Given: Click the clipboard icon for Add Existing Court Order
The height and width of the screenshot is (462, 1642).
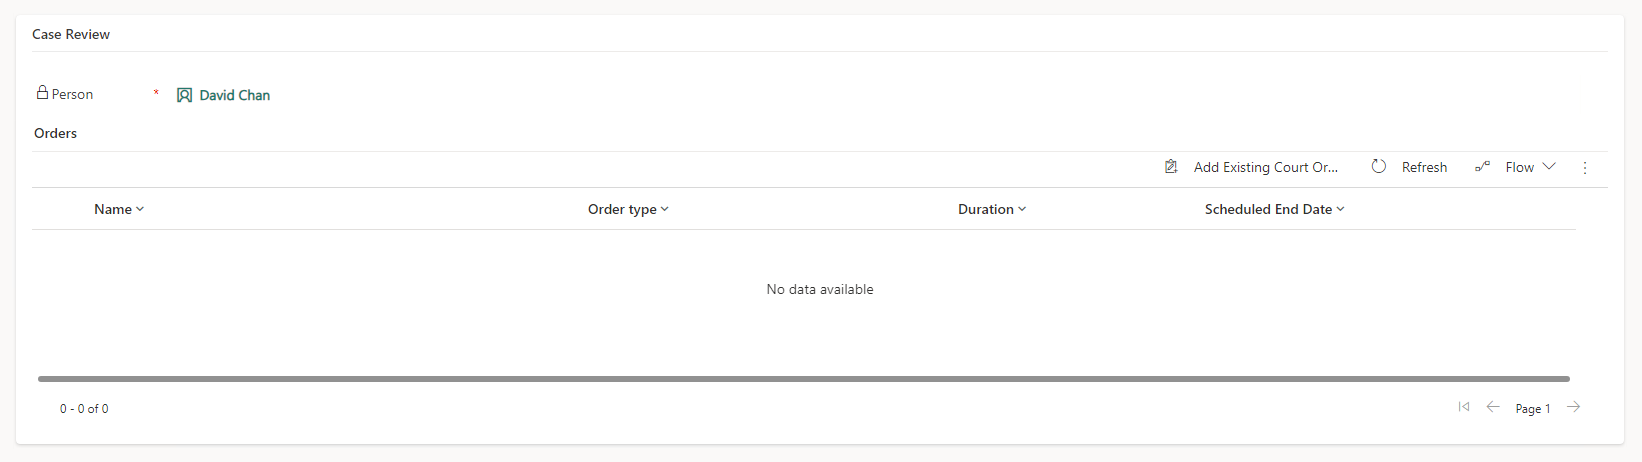Looking at the screenshot, I should pyautogui.click(x=1171, y=167).
